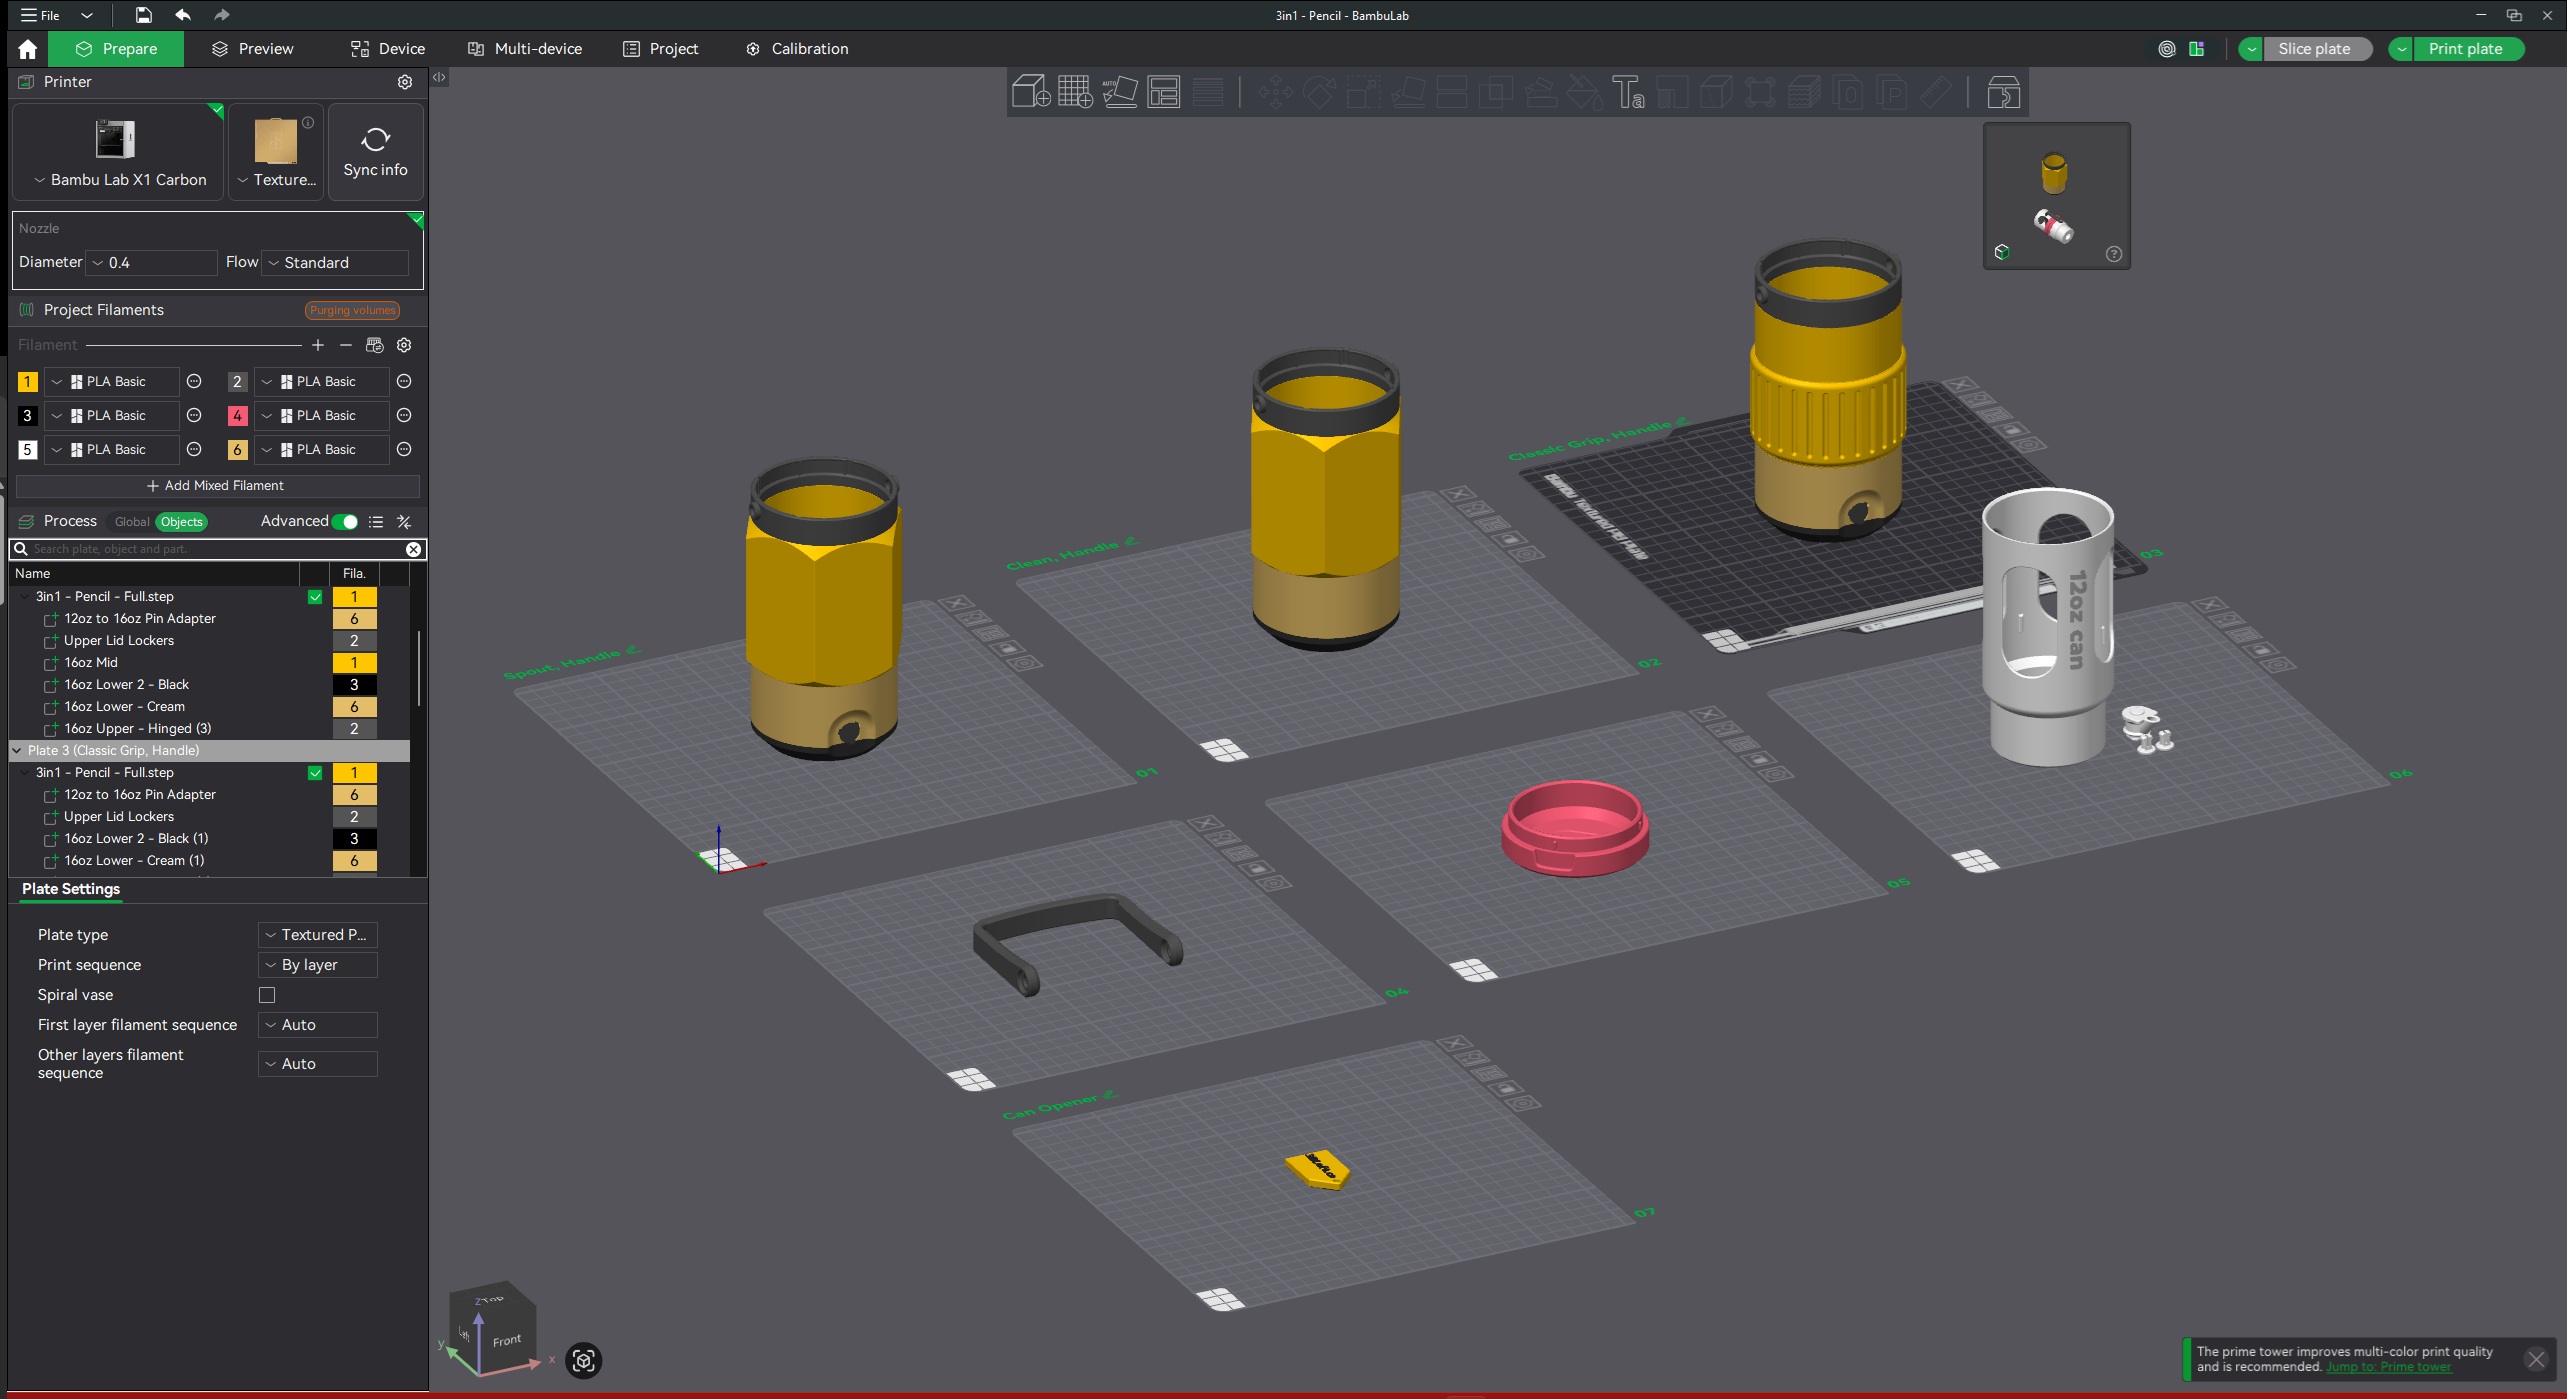
Task: Switch to the Preview tab
Action: coord(253,49)
